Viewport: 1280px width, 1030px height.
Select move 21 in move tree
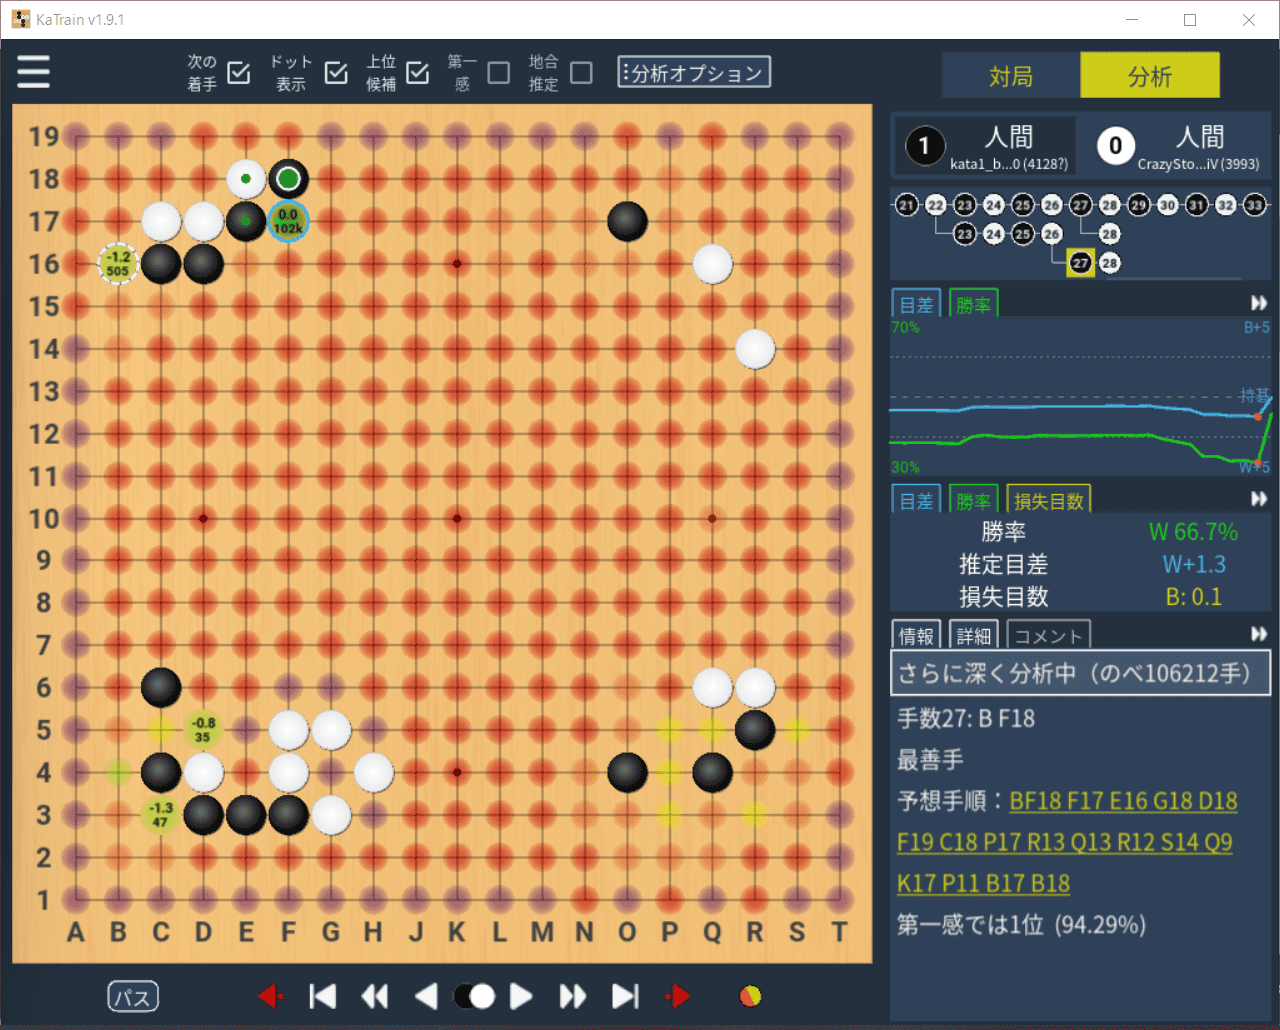[x=907, y=205]
